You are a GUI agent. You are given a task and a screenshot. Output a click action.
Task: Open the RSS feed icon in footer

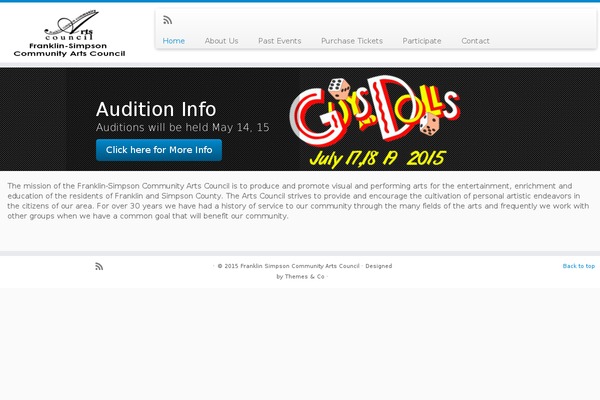pyautogui.click(x=99, y=266)
